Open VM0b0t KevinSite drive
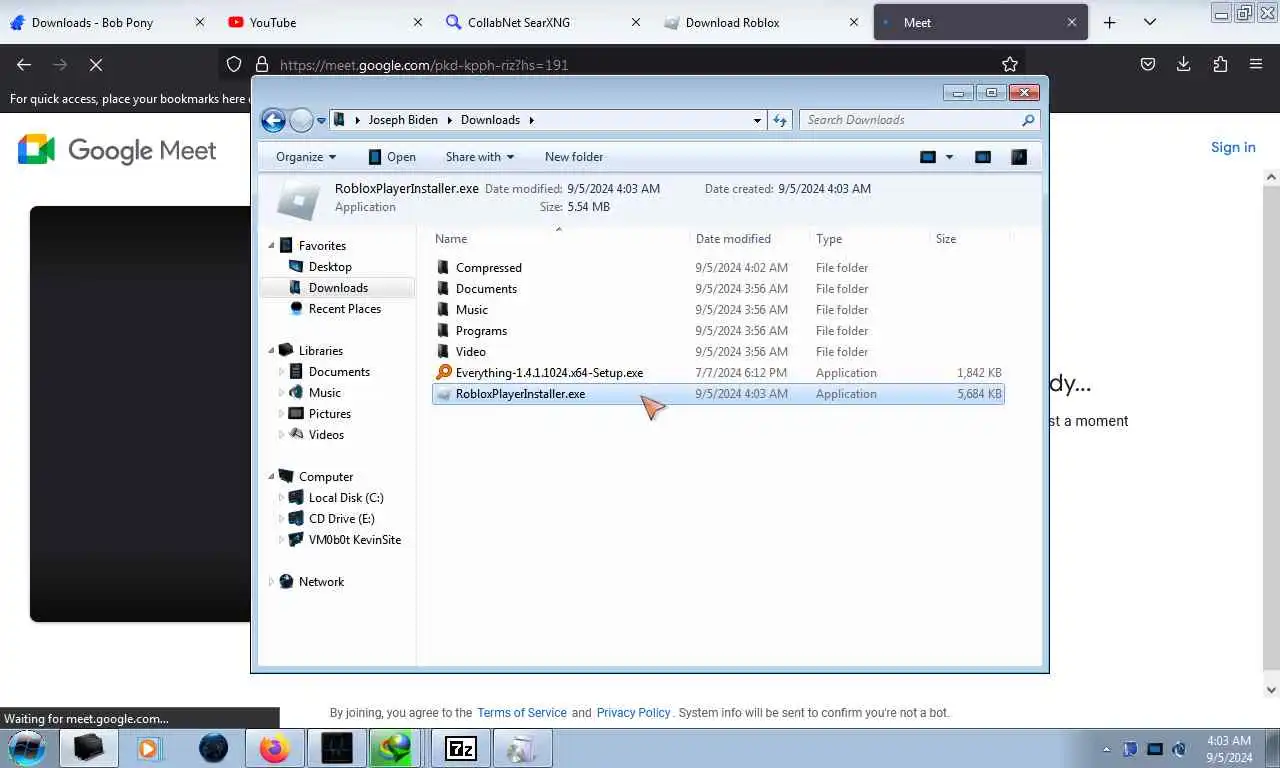Image resolution: width=1280 pixels, height=768 pixels. pyautogui.click(x=356, y=540)
